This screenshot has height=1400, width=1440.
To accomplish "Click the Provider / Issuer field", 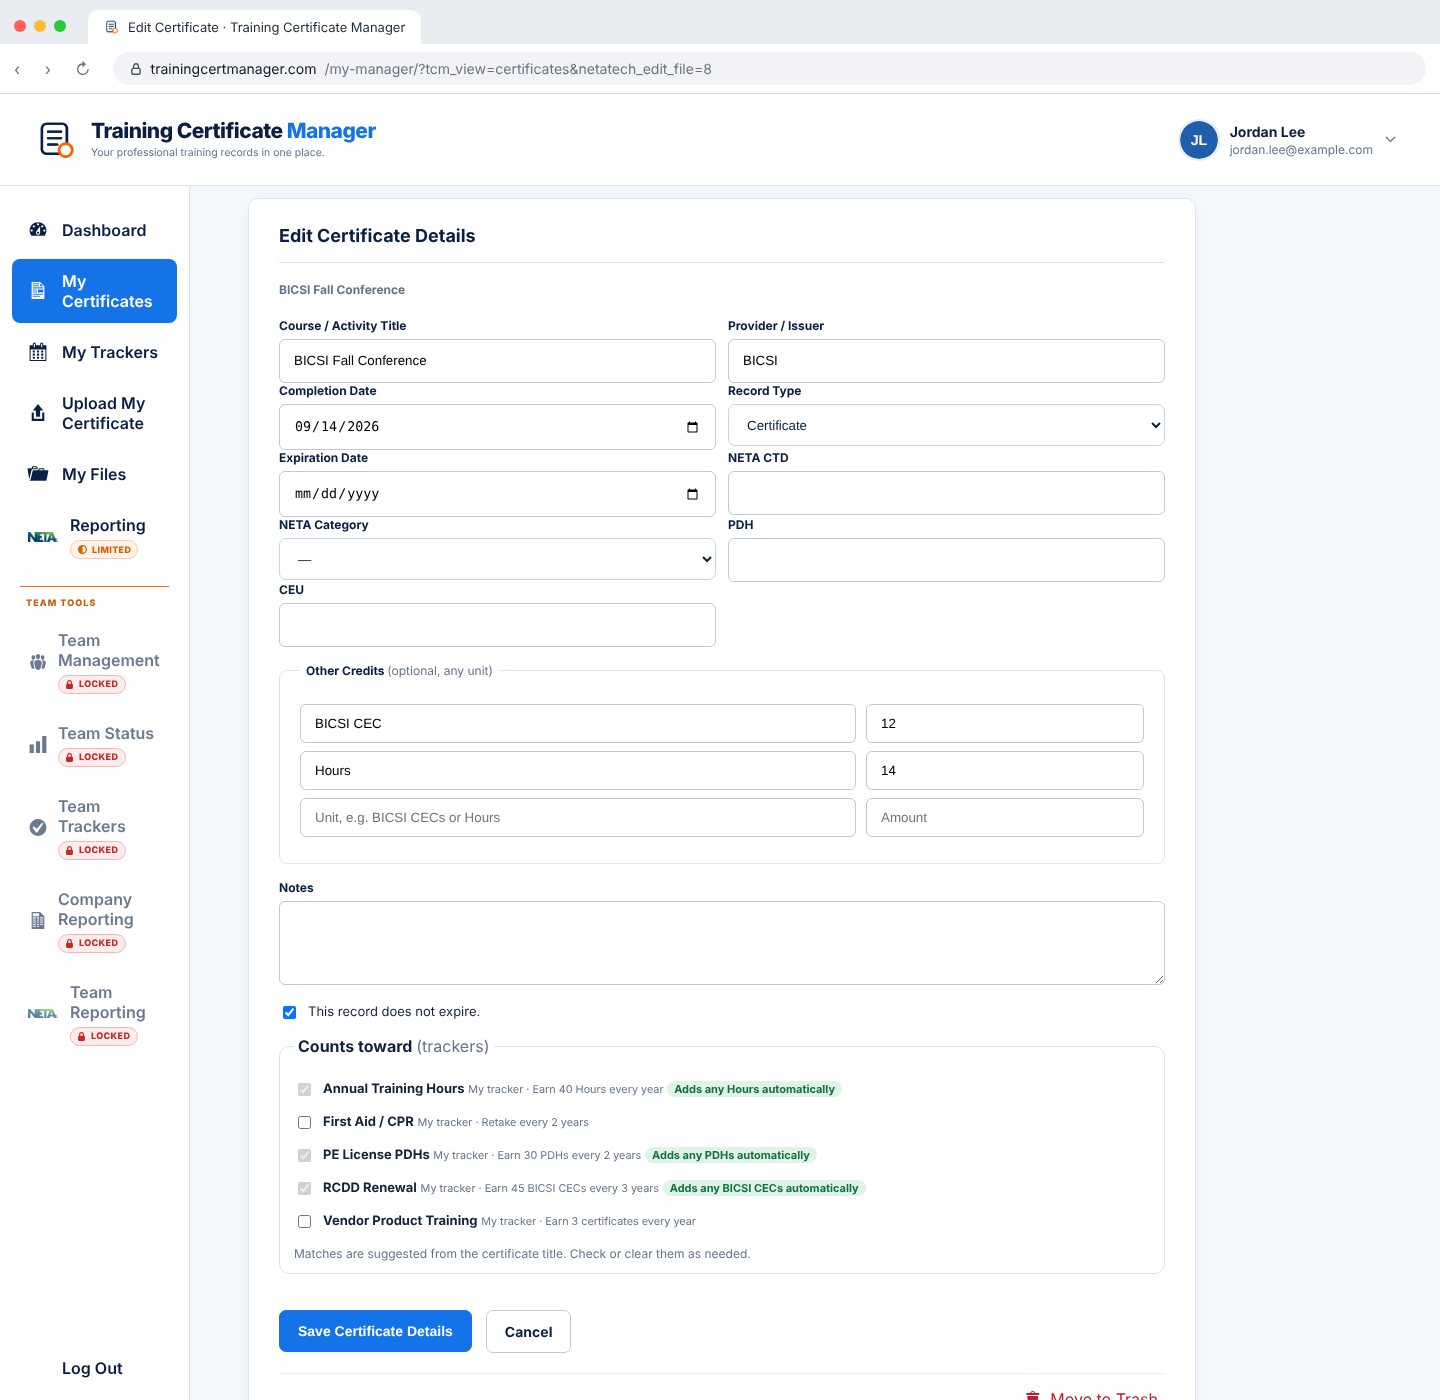I will pos(946,360).
